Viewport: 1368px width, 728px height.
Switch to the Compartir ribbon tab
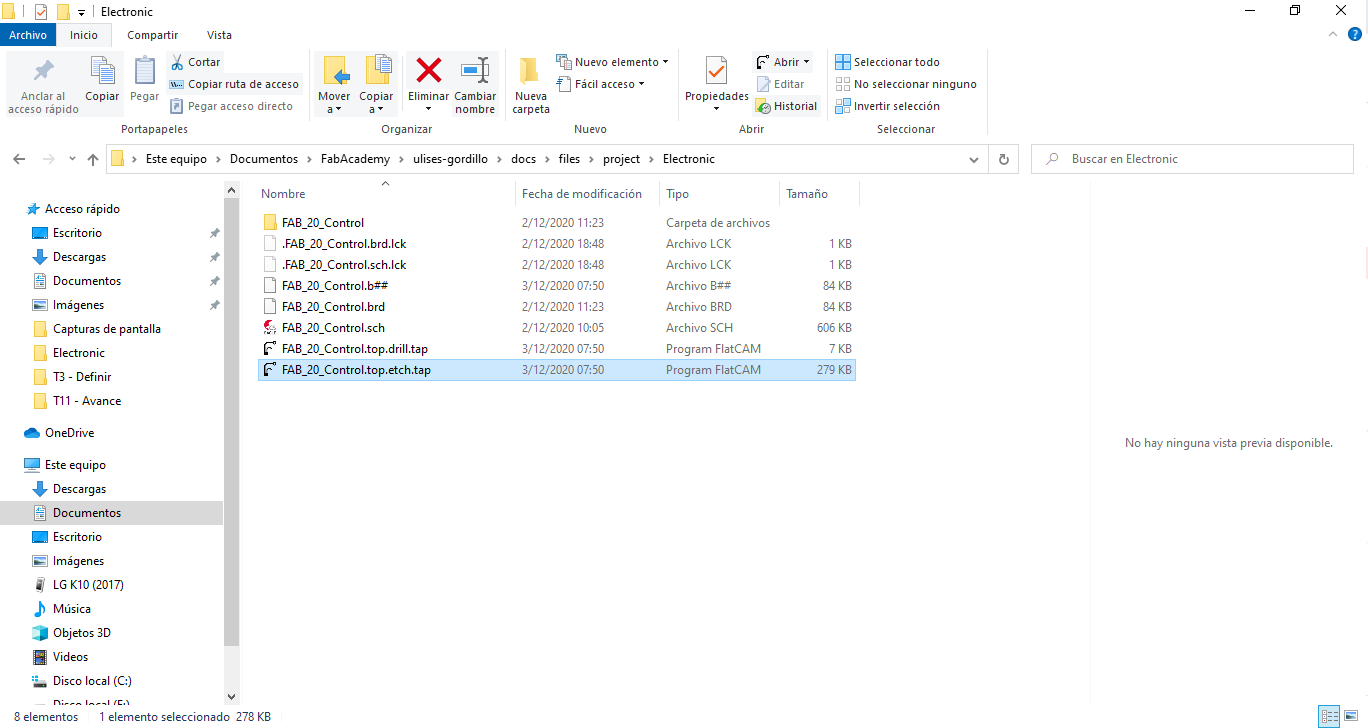coord(152,35)
